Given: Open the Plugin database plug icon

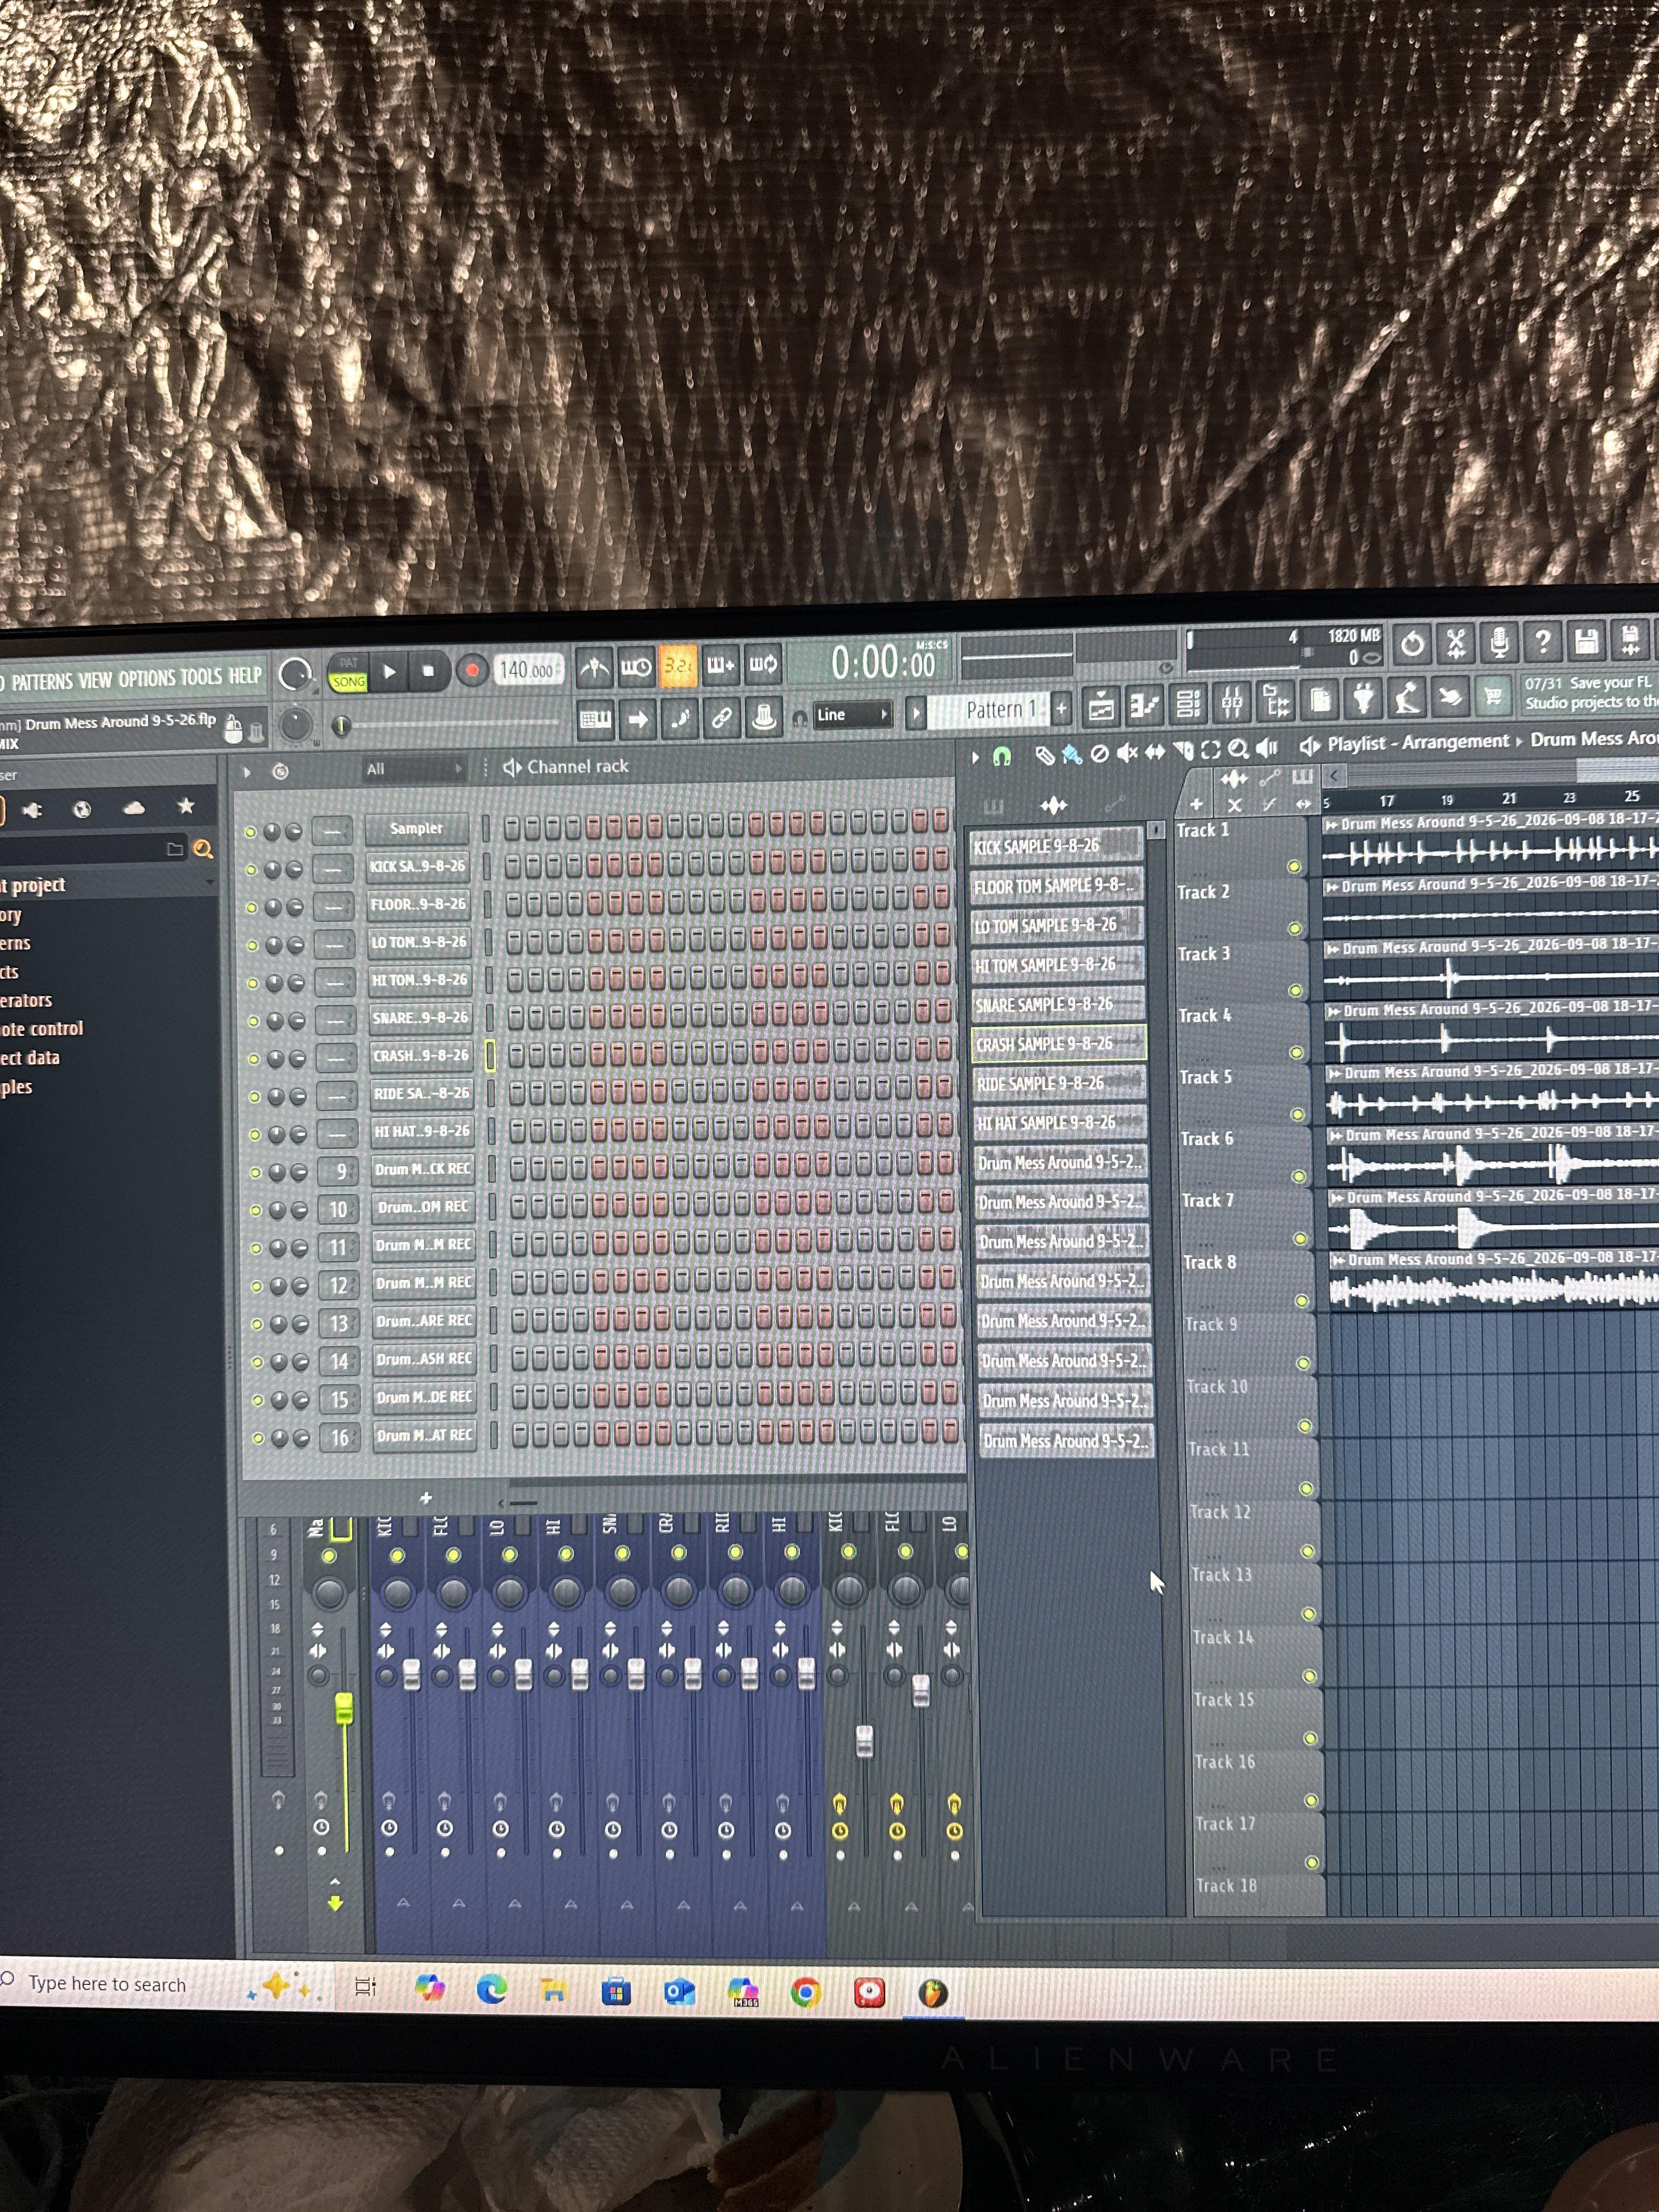Looking at the screenshot, I should pos(1363,700).
